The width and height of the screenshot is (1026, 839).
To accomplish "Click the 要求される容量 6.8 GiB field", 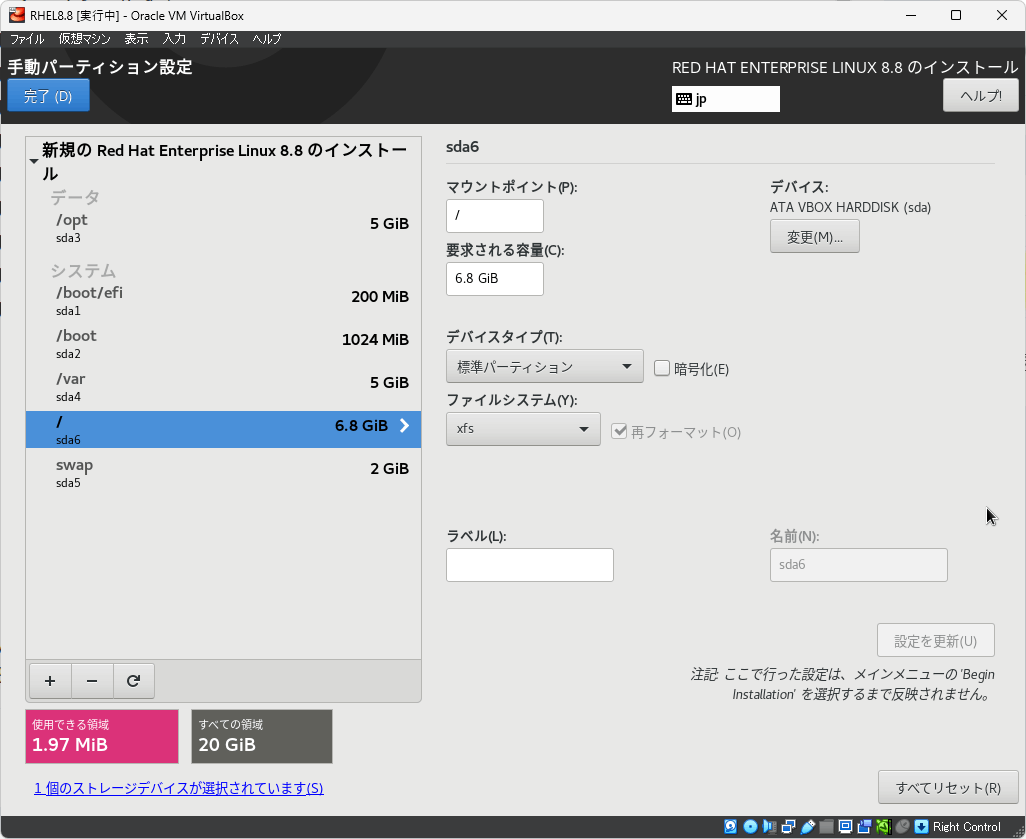I will [x=495, y=279].
